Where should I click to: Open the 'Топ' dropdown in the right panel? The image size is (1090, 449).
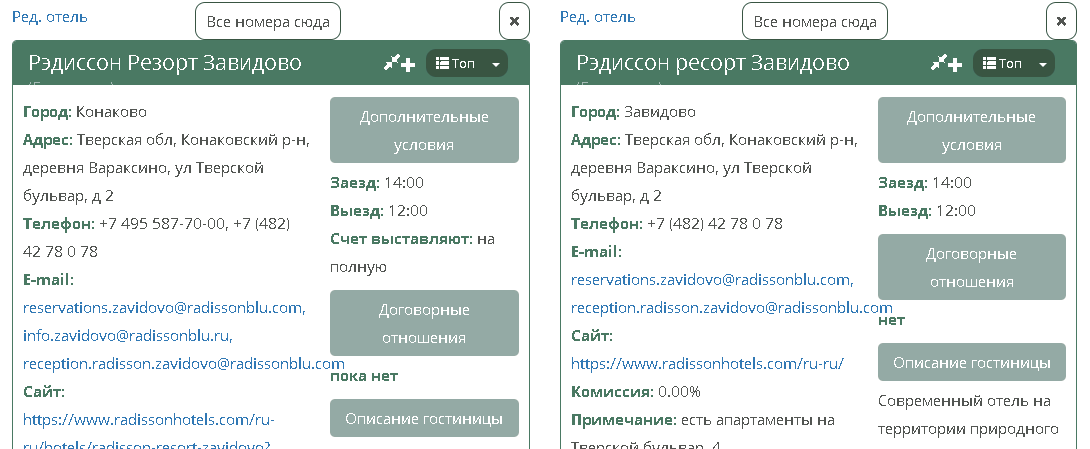click(x=1014, y=64)
